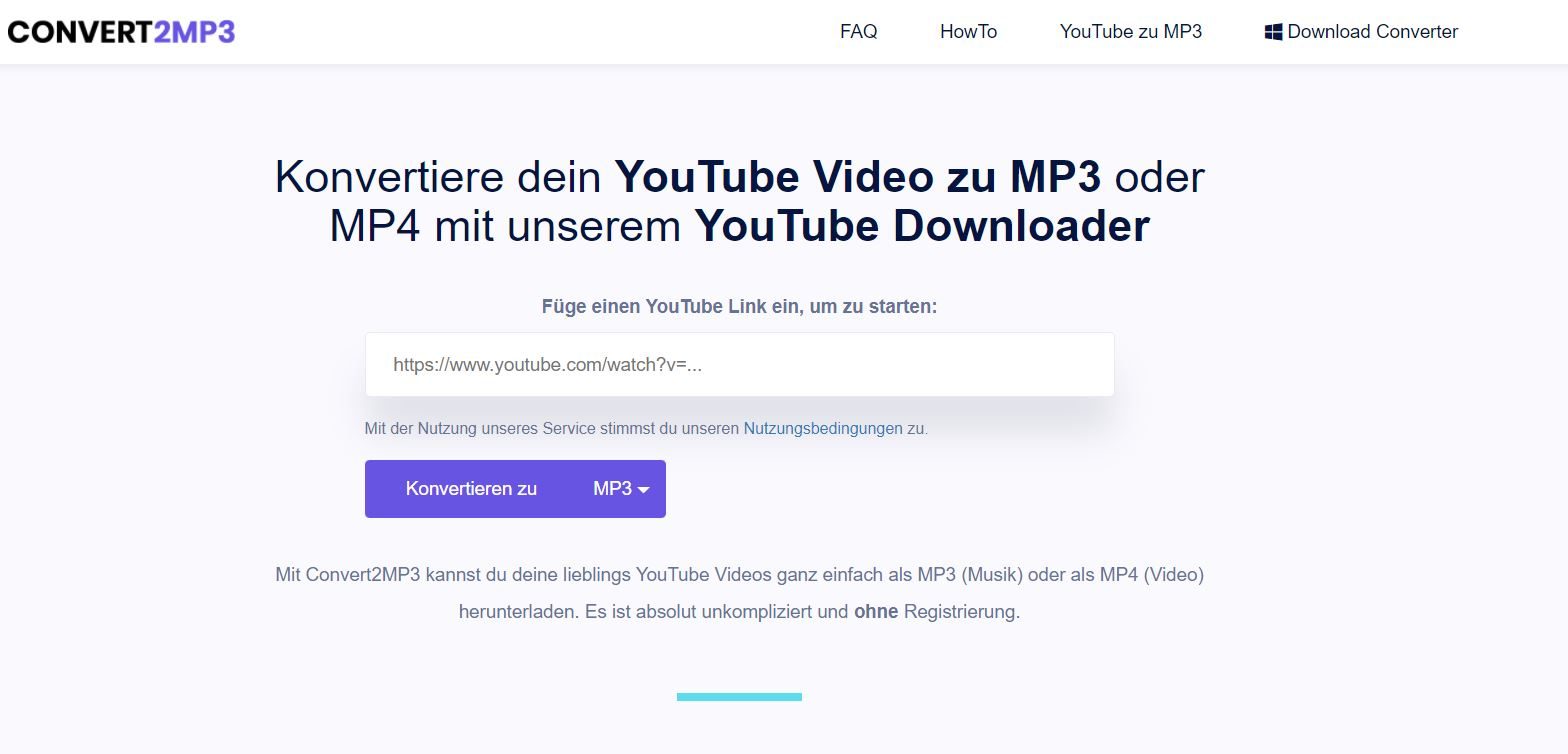Go to YouTube zu MP3 page
The width and height of the screenshot is (1568, 754).
(x=1131, y=32)
